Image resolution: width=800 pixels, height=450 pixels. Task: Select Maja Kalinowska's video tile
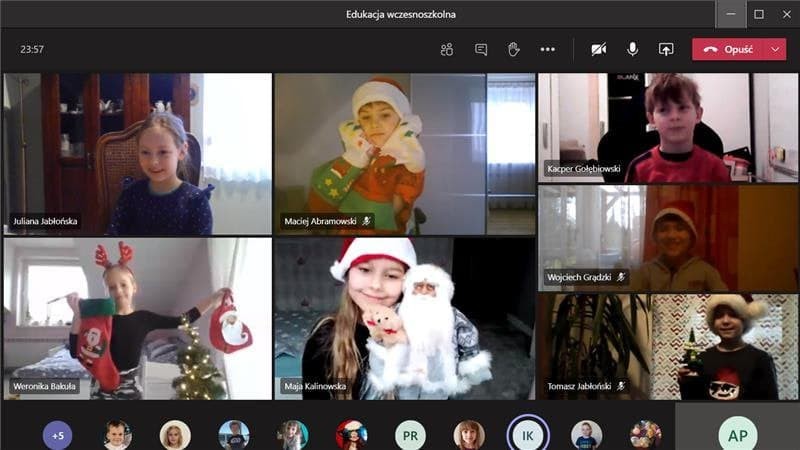(405, 318)
